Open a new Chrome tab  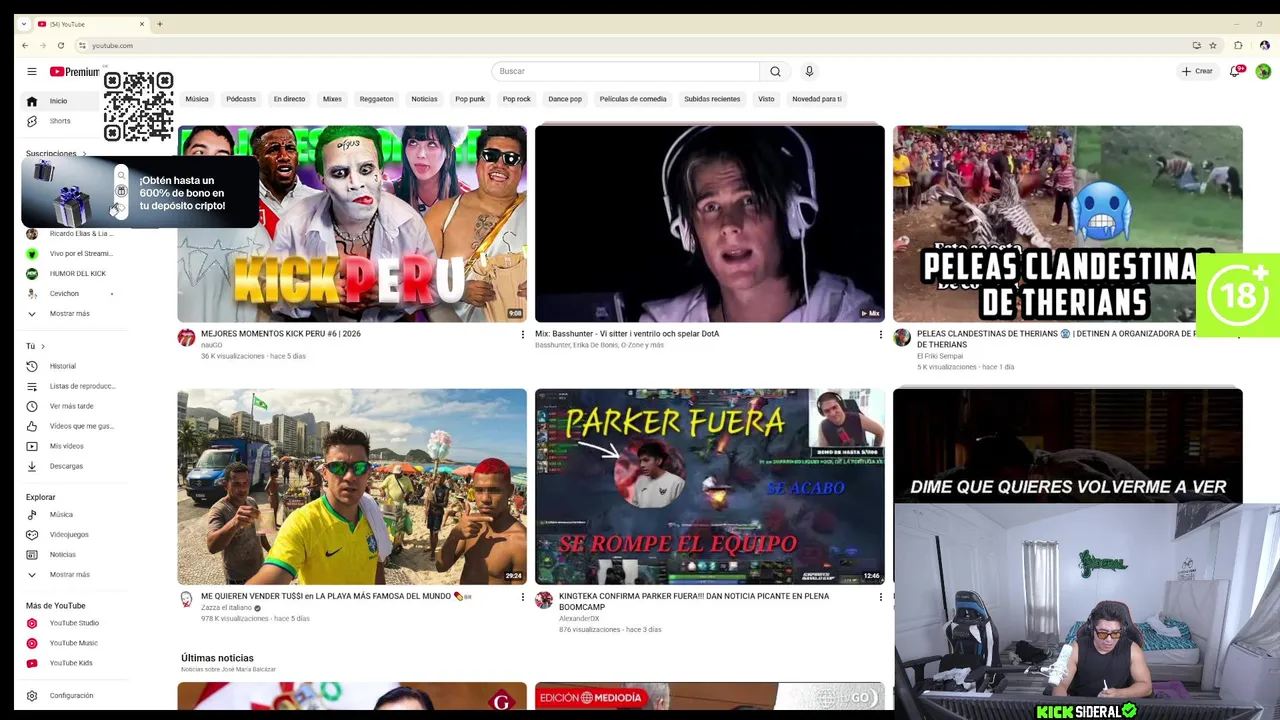click(x=159, y=24)
